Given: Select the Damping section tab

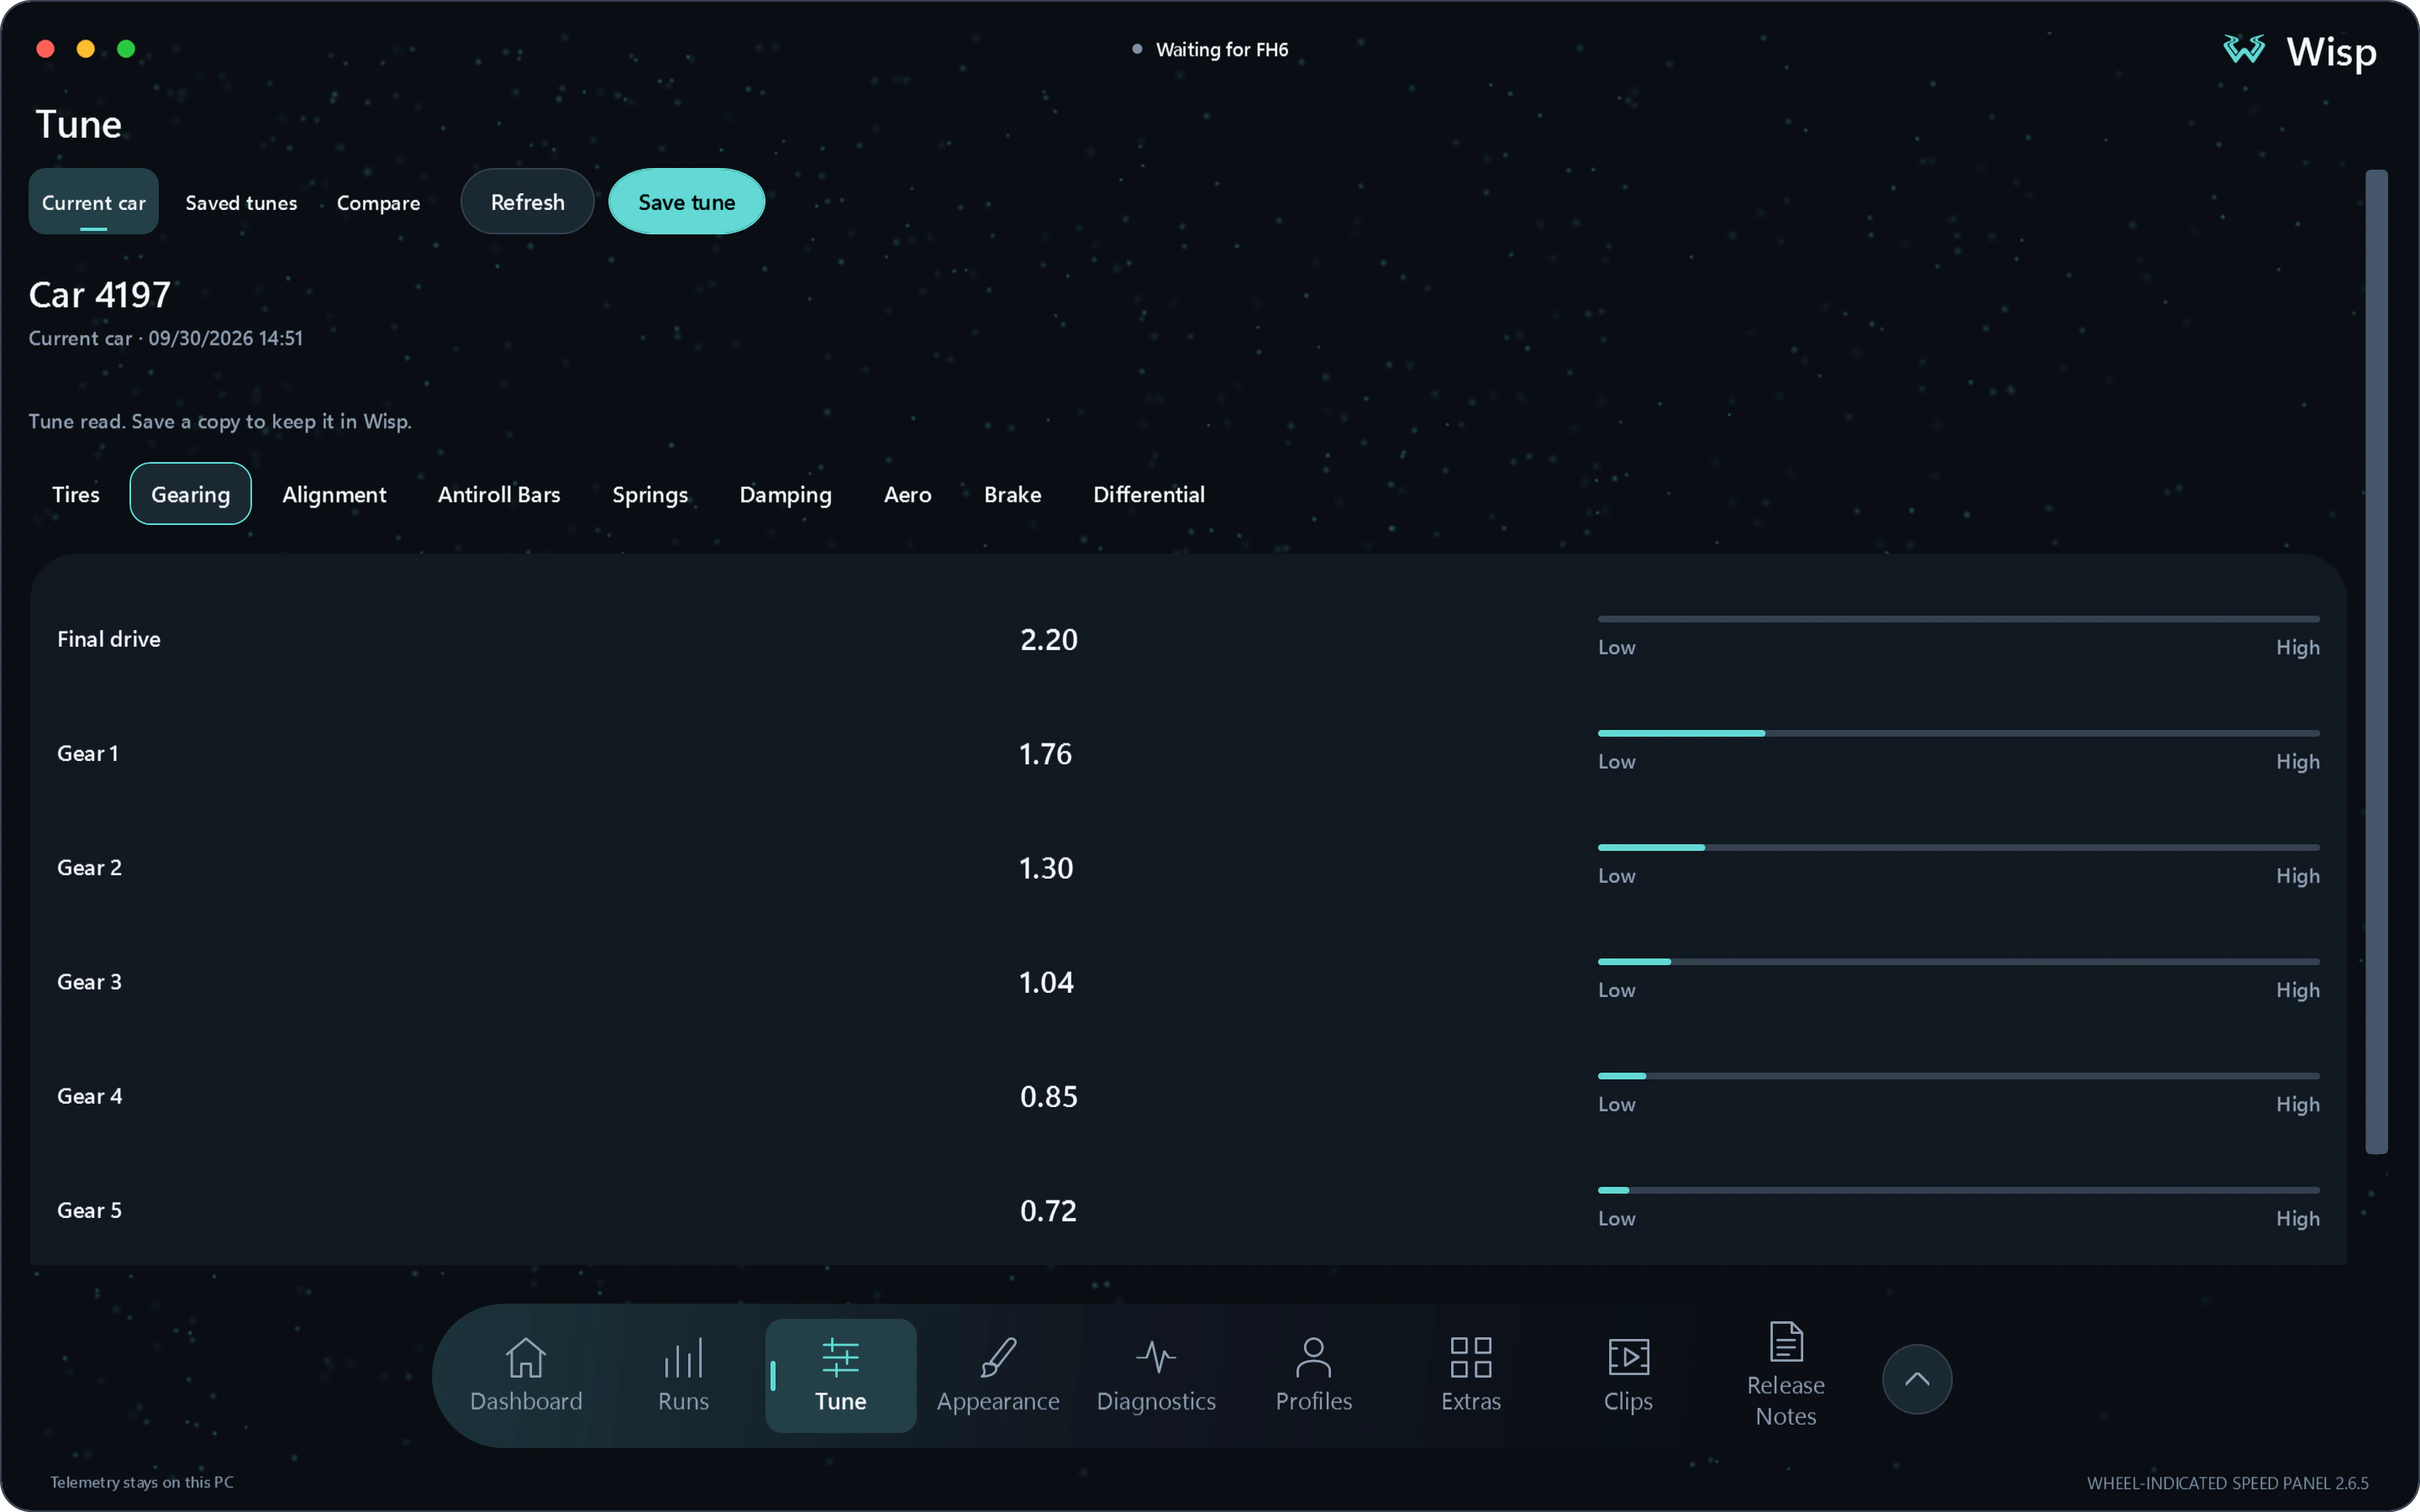Looking at the screenshot, I should (785, 494).
